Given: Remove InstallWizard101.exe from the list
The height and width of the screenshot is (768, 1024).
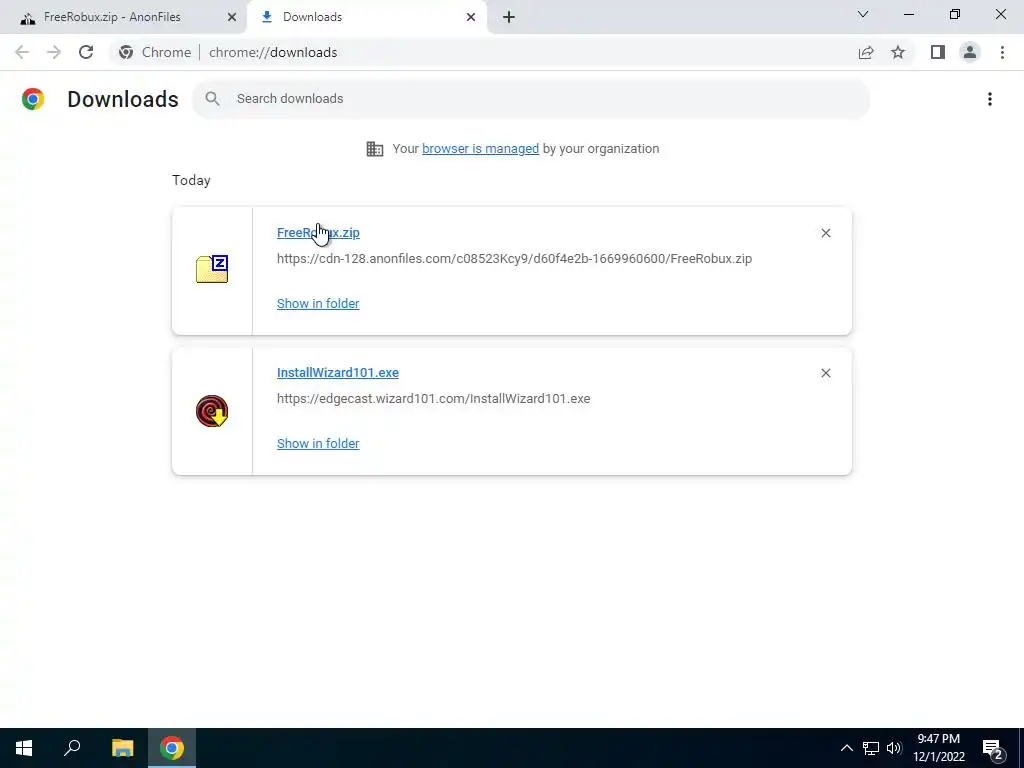Looking at the screenshot, I should pyautogui.click(x=825, y=373).
